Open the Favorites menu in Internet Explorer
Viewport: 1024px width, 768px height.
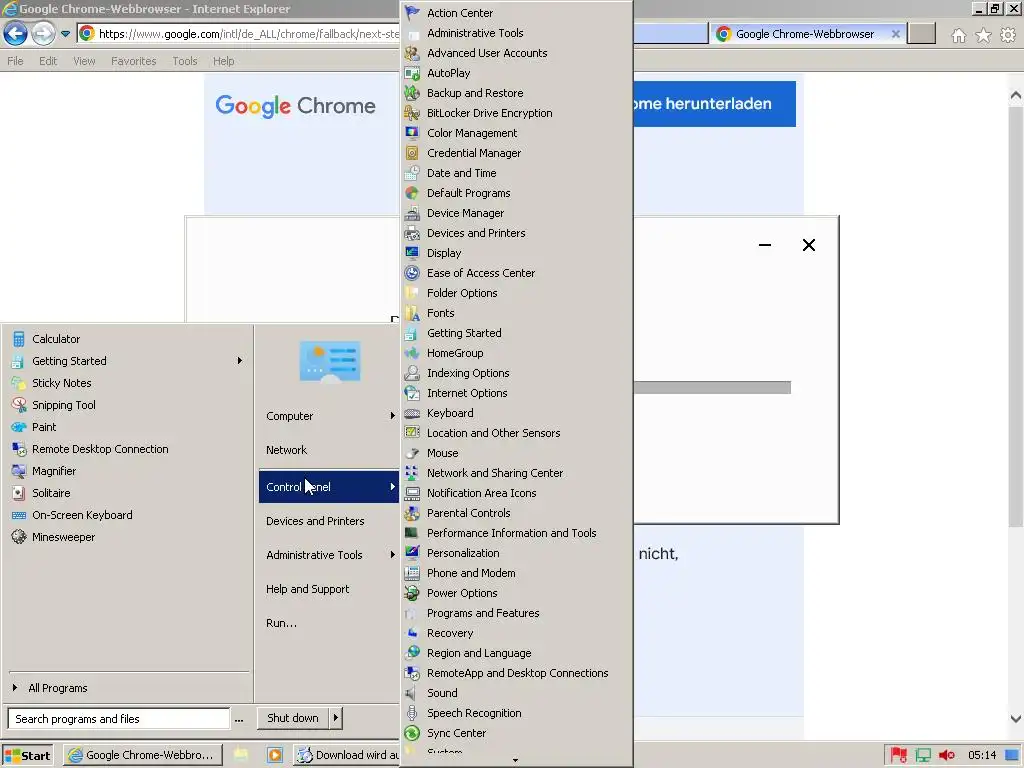[133, 61]
